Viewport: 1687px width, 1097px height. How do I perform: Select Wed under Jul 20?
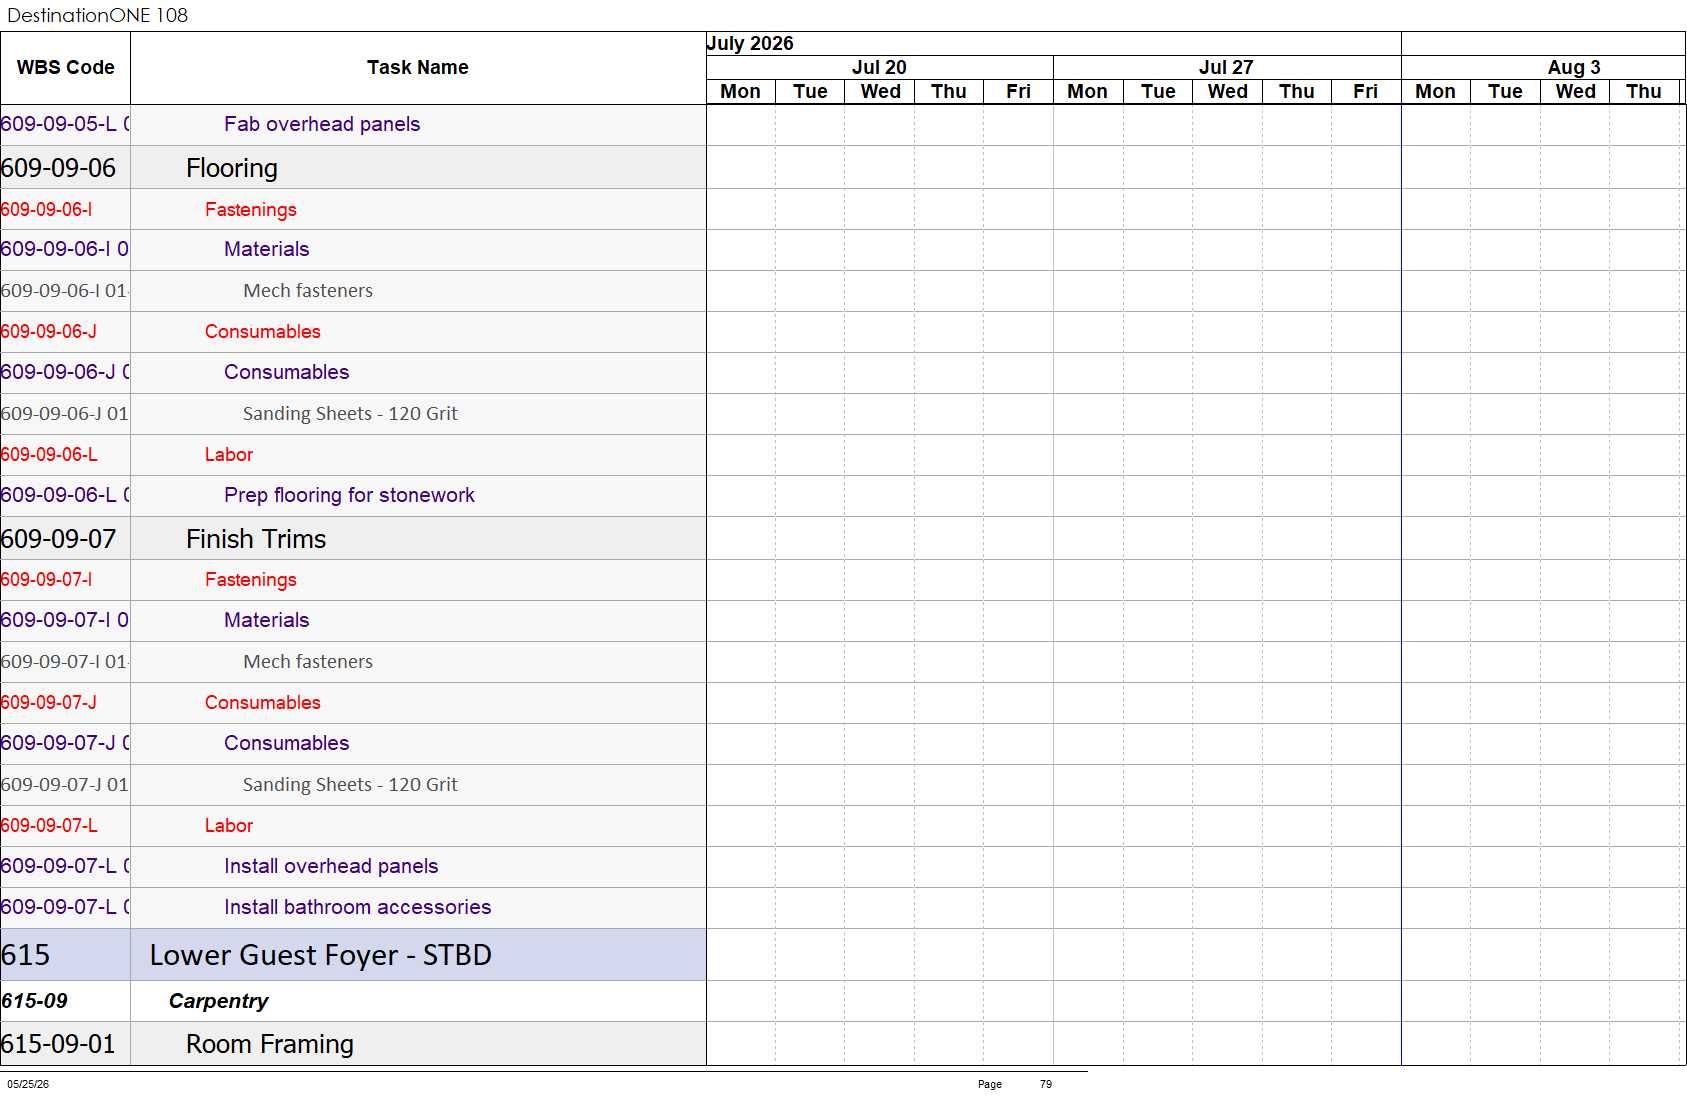[x=880, y=92]
